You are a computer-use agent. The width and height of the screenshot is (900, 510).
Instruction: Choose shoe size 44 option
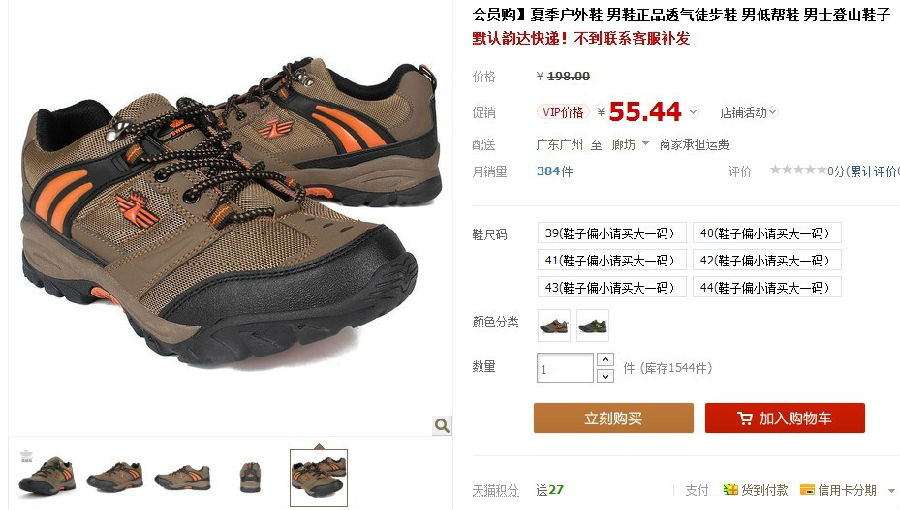tap(767, 287)
